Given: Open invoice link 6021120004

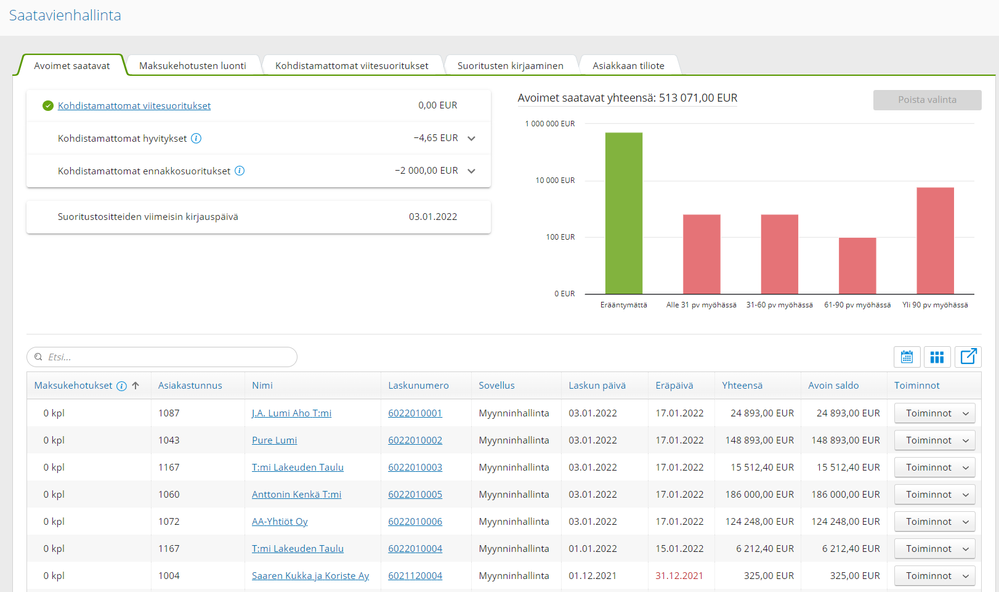Looking at the screenshot, I should pyautogui.click(x=415, y=576).
